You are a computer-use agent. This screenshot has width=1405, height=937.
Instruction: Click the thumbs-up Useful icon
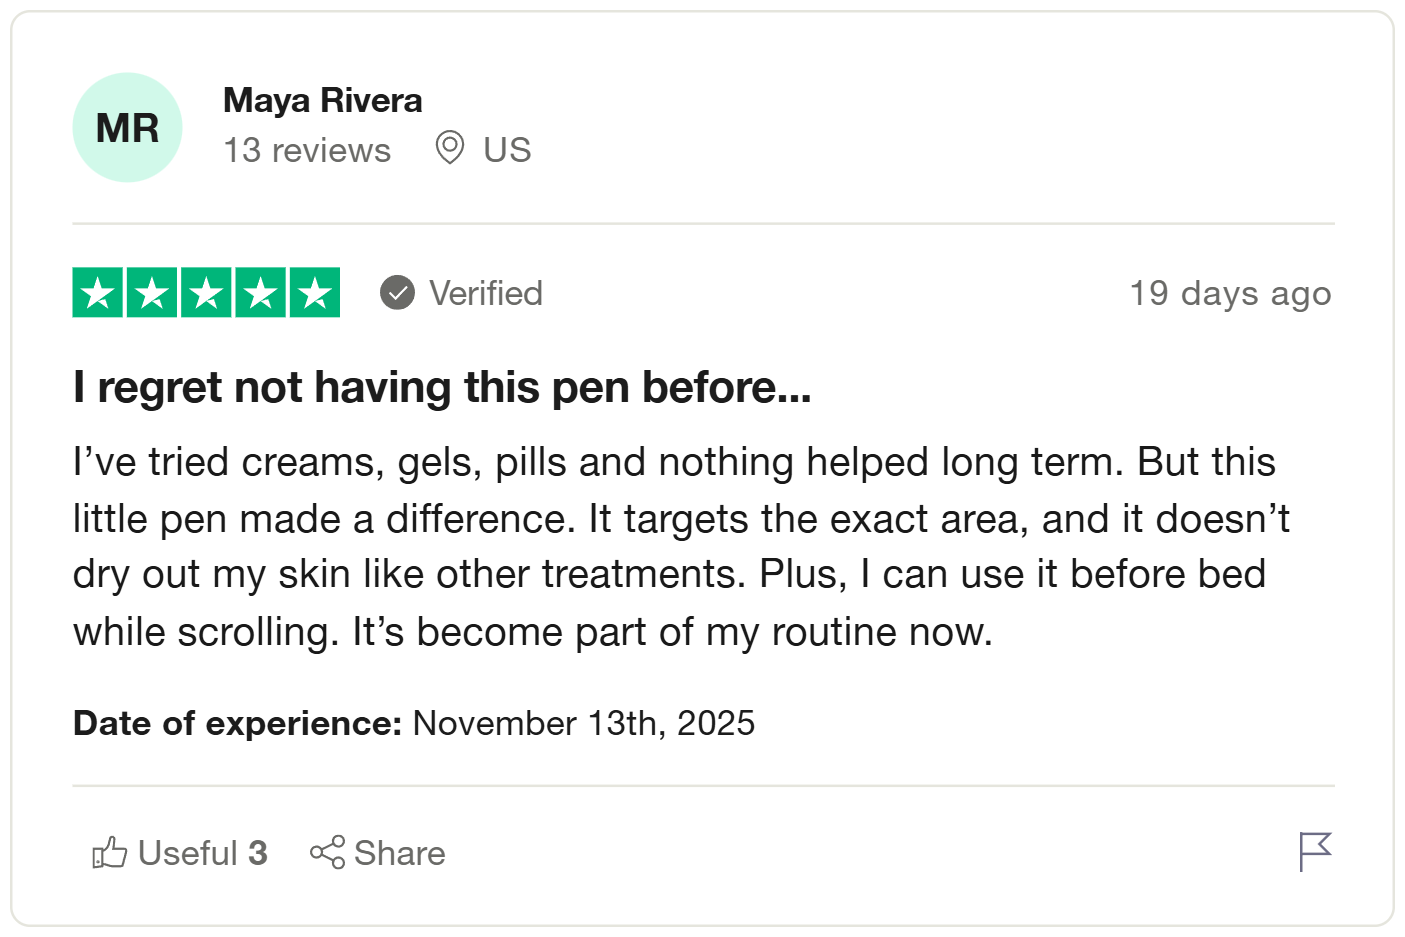[109, 853]
